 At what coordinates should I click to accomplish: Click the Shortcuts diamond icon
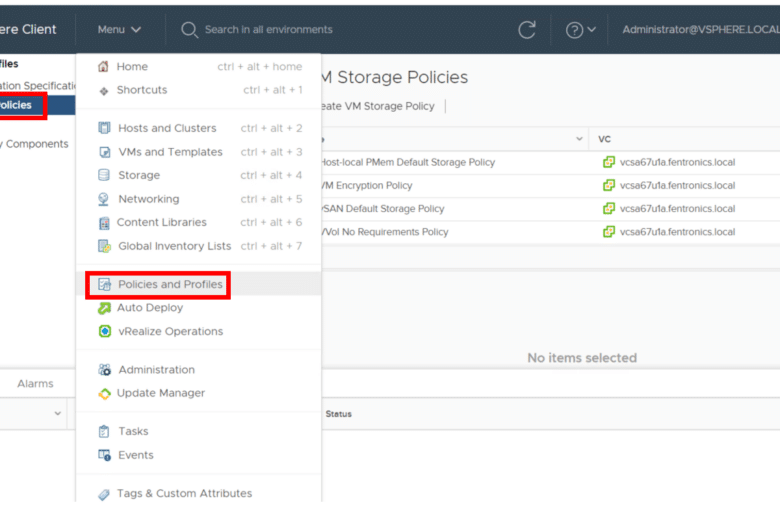[103, 91]
